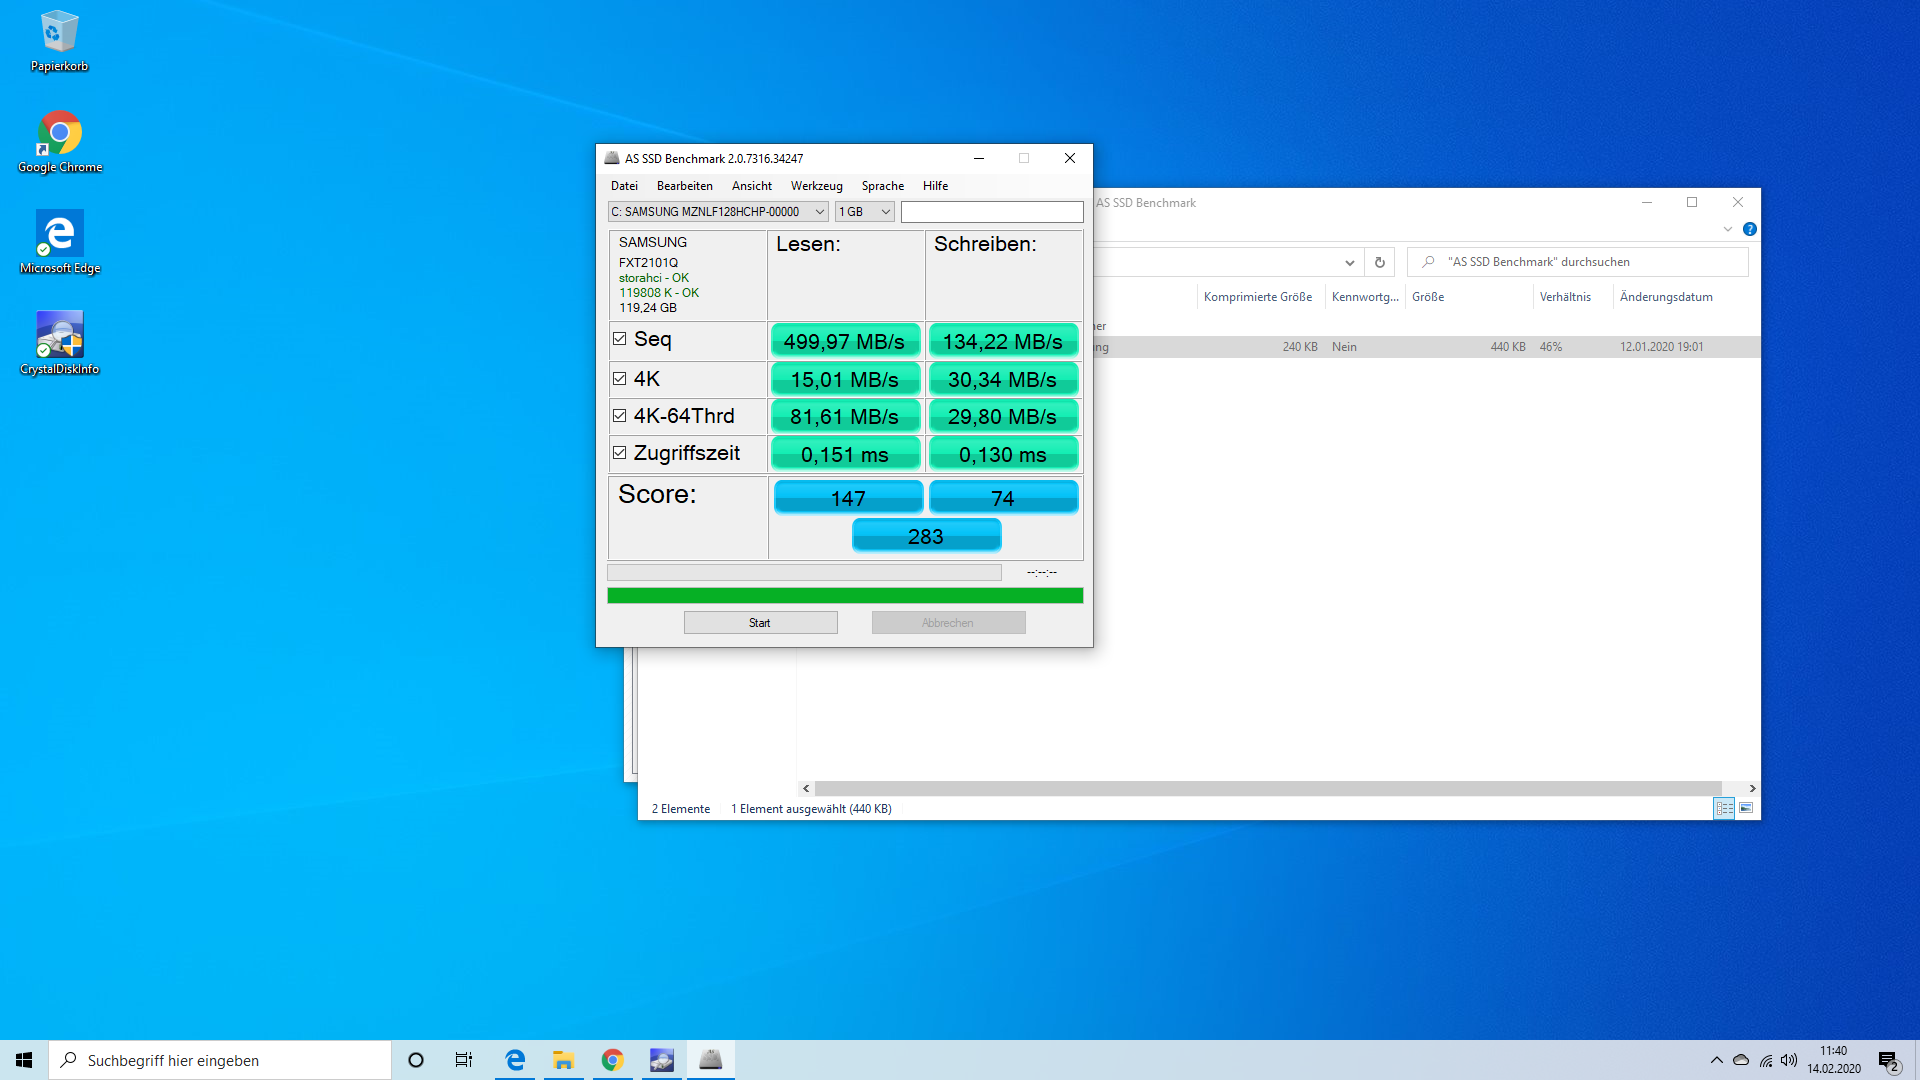Click the horizontal scrollbar in Explorer
The height and width of the screenshot is (1080, 1920).
pos(1268,788)
